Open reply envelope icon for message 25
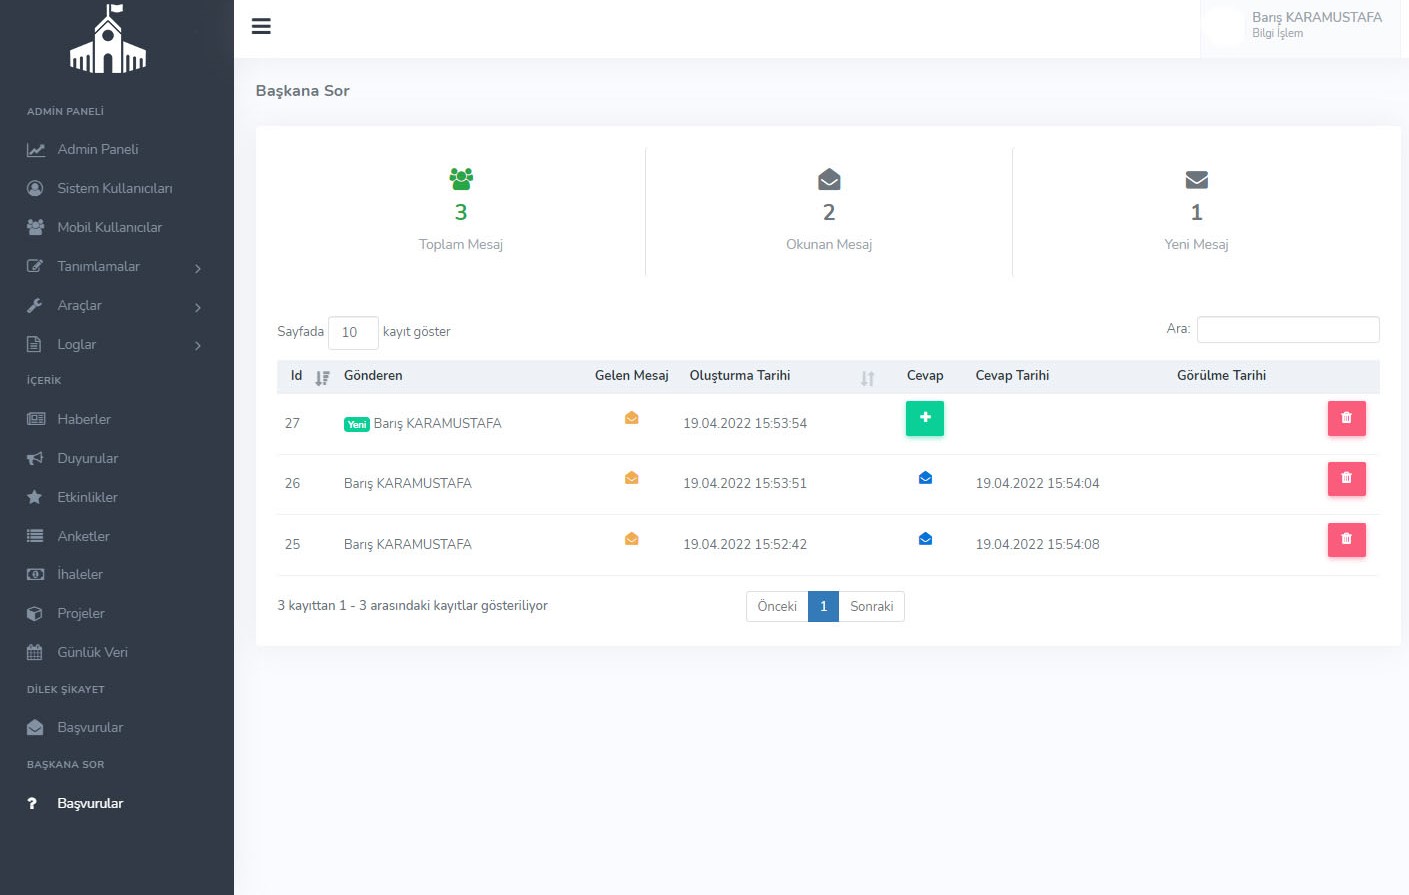Screen dimensions: 1409x895 point(925,539)
